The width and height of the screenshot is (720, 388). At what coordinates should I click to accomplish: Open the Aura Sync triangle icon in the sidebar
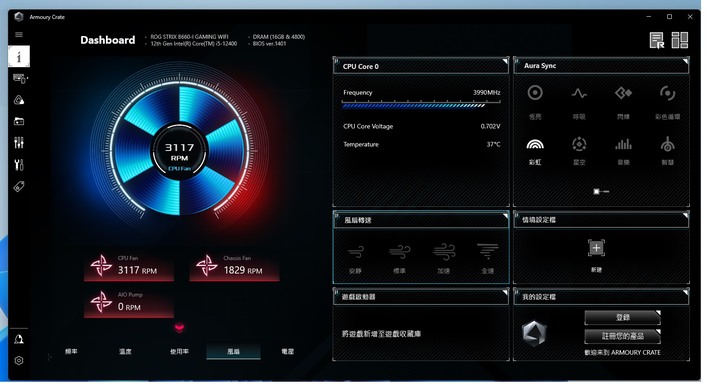click(x=19, y=100)
